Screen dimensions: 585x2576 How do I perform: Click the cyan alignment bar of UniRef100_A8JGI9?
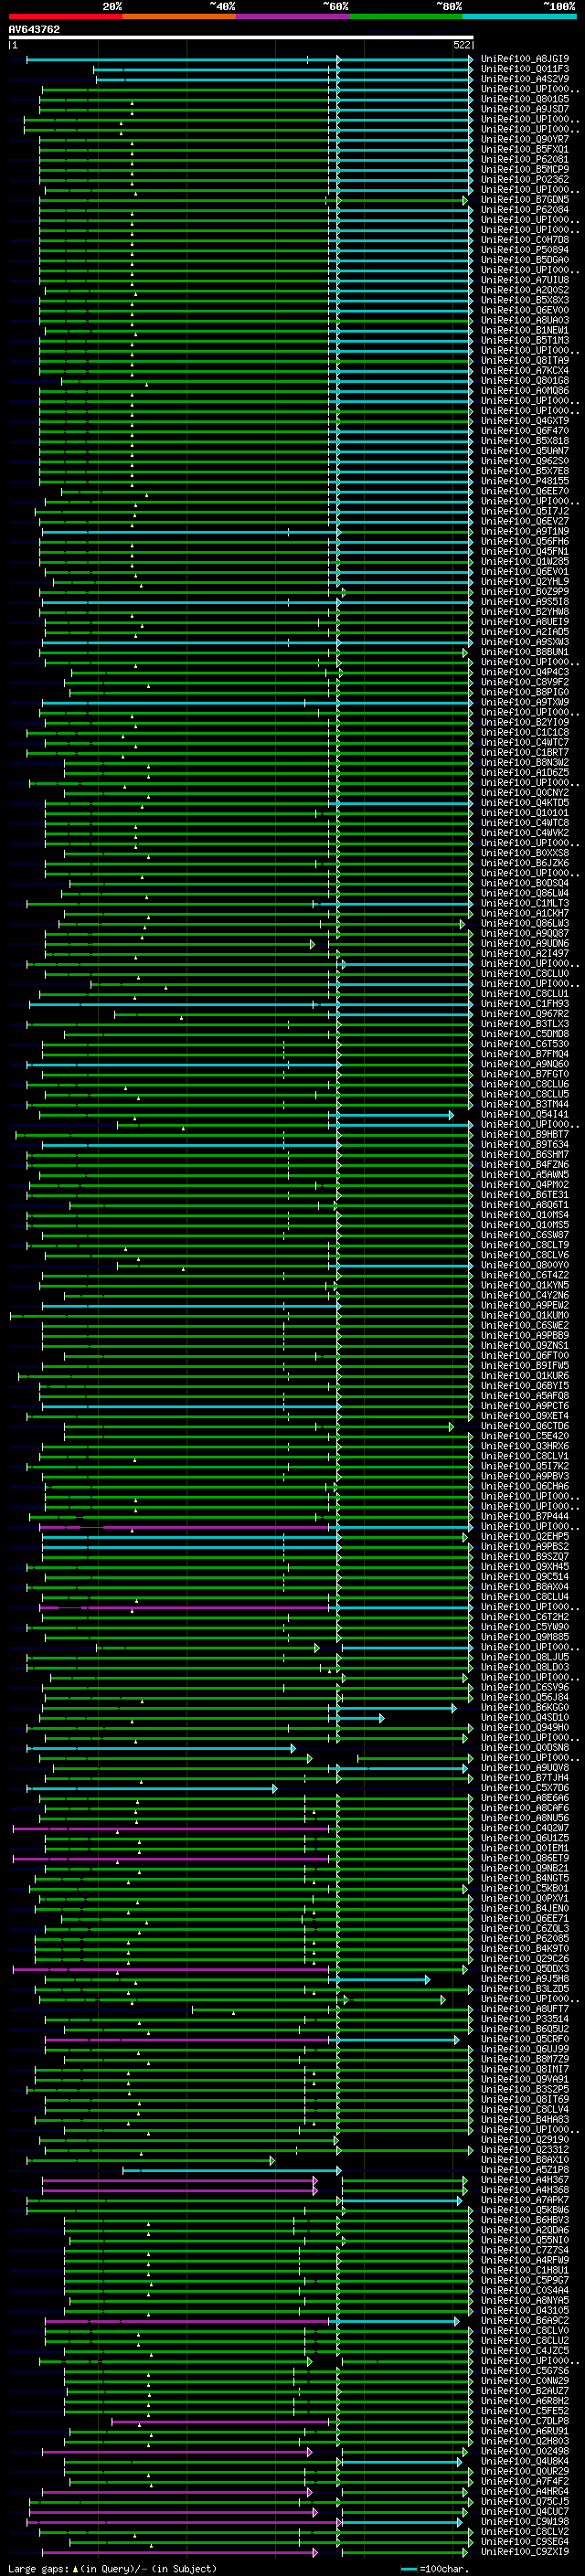pyautogui.click(x=250, y=60)
